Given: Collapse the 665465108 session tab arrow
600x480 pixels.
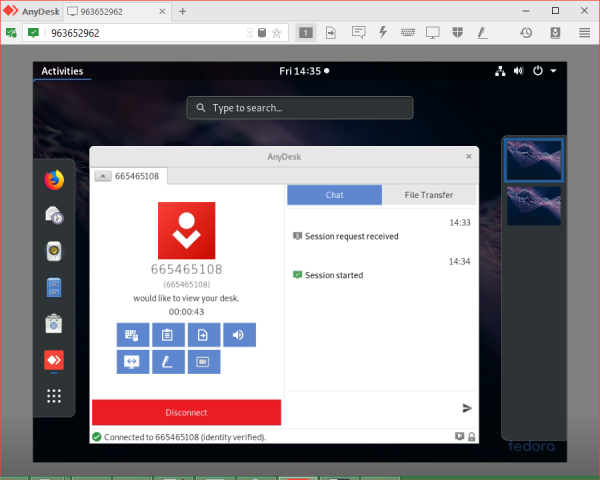Looking at the screenshot, I should [103, 176].
